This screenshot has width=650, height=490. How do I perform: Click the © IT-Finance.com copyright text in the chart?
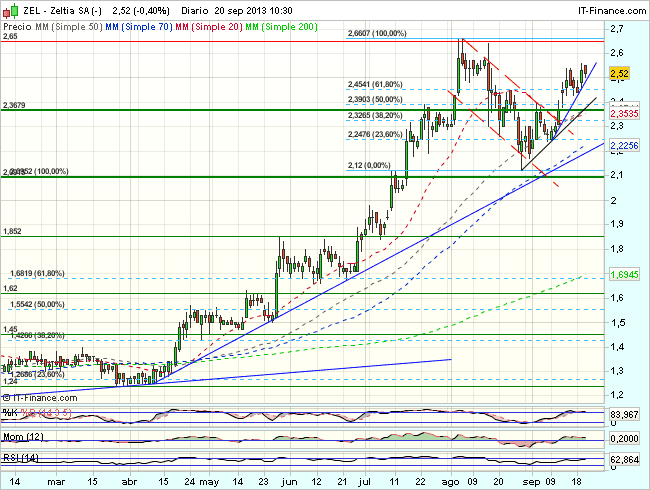click(x=40, y=398)
